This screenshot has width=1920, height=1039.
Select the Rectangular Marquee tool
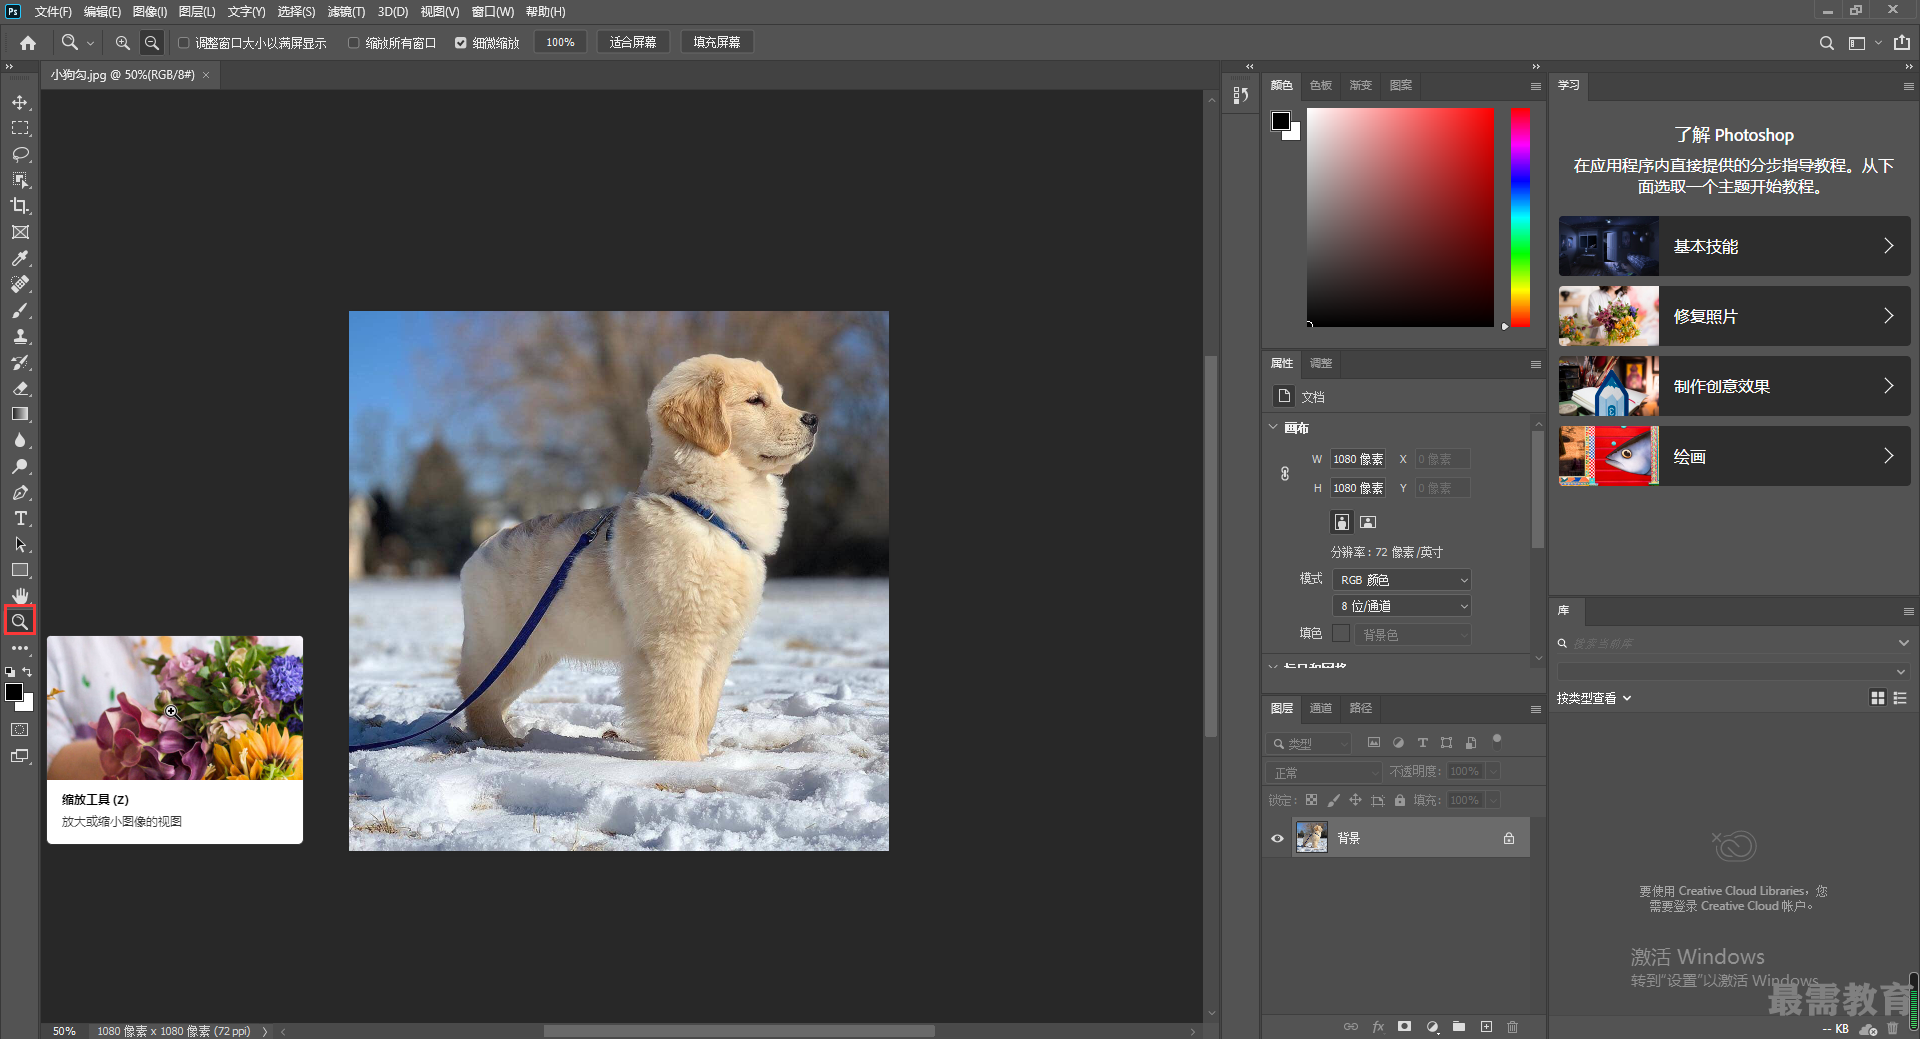(x=20, y=128)
